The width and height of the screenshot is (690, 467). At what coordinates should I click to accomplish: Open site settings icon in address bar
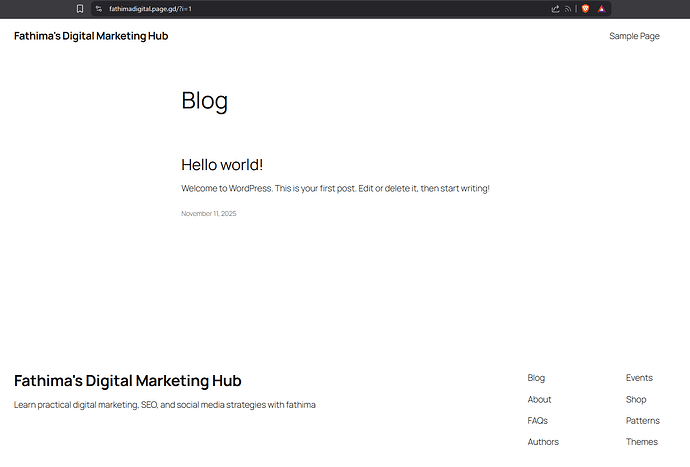click(98, 8)
